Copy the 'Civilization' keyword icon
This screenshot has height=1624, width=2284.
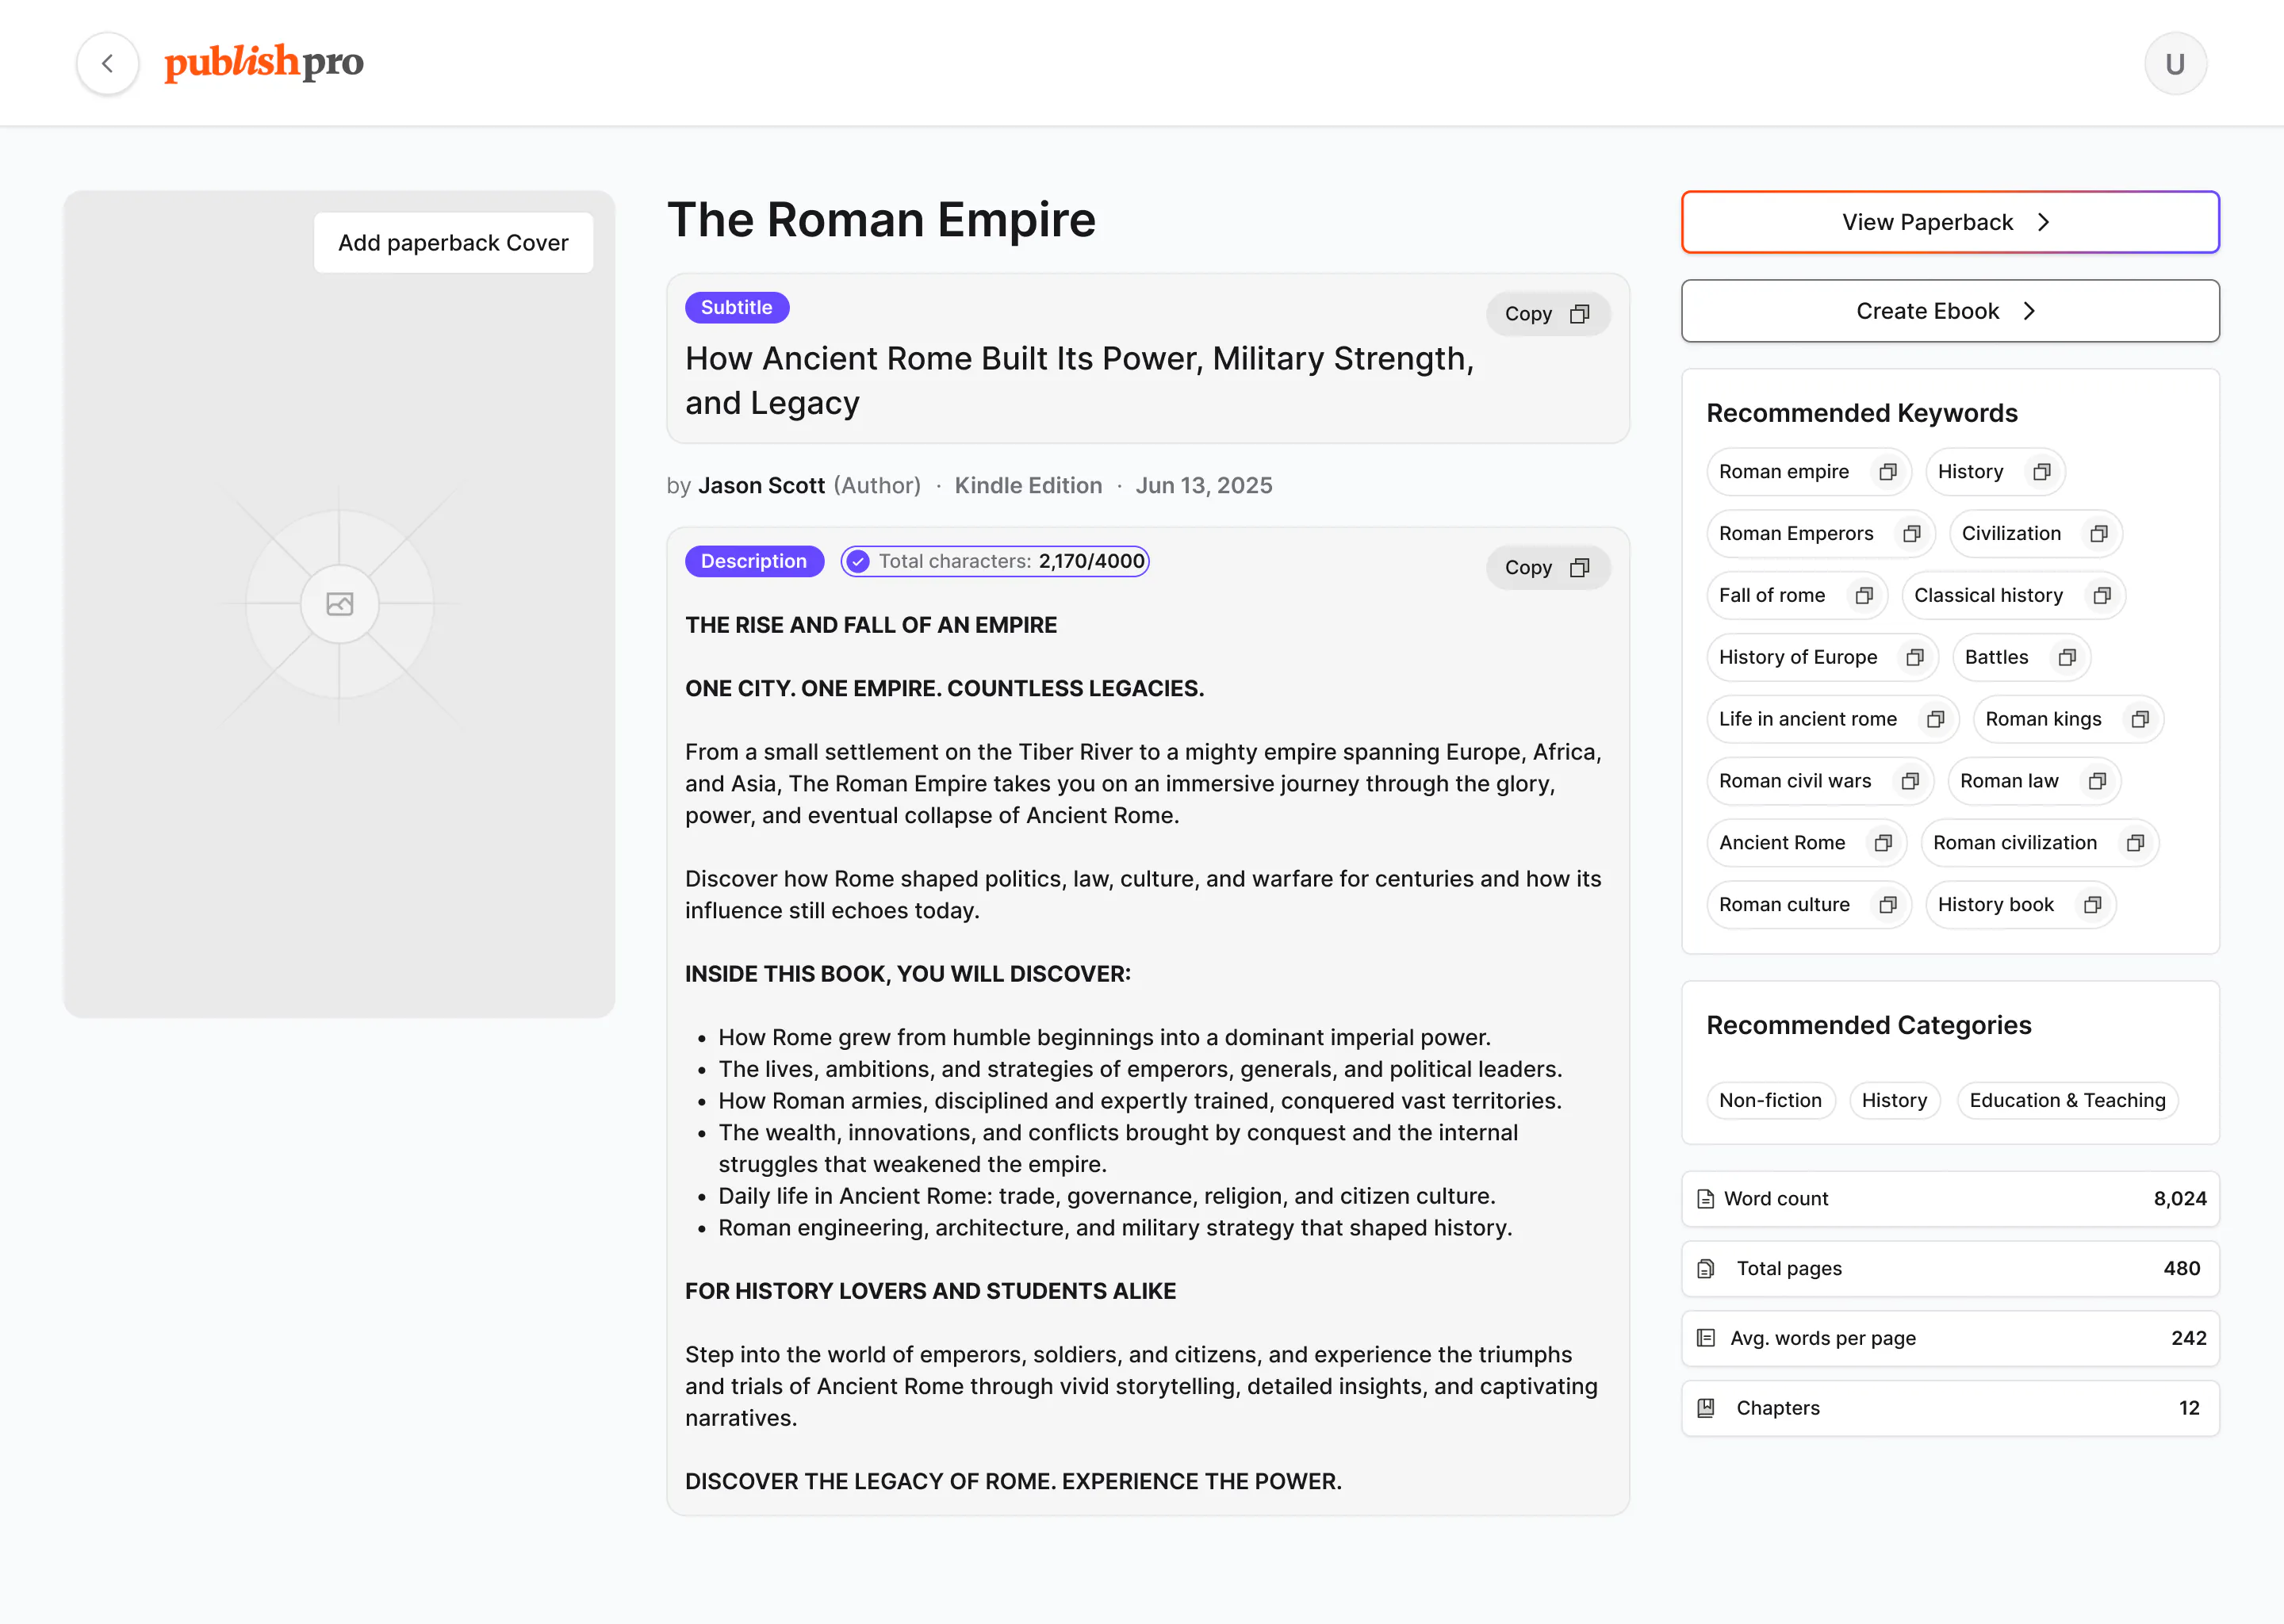coord(2098,534)
